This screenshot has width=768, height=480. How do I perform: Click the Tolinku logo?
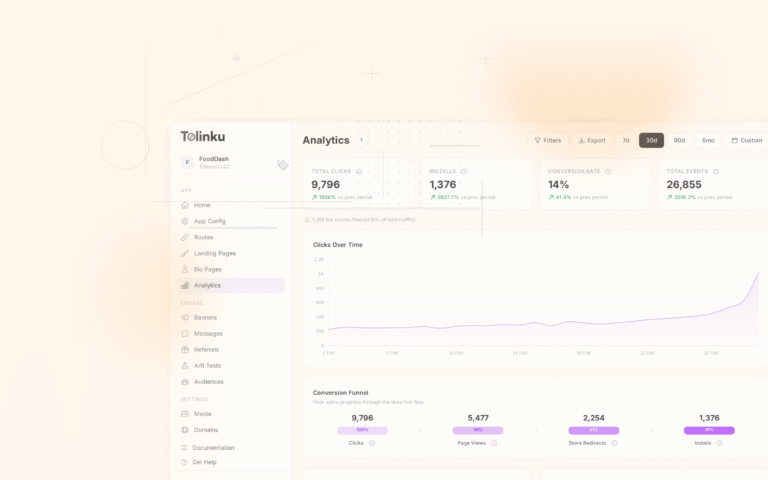(203, 137)
